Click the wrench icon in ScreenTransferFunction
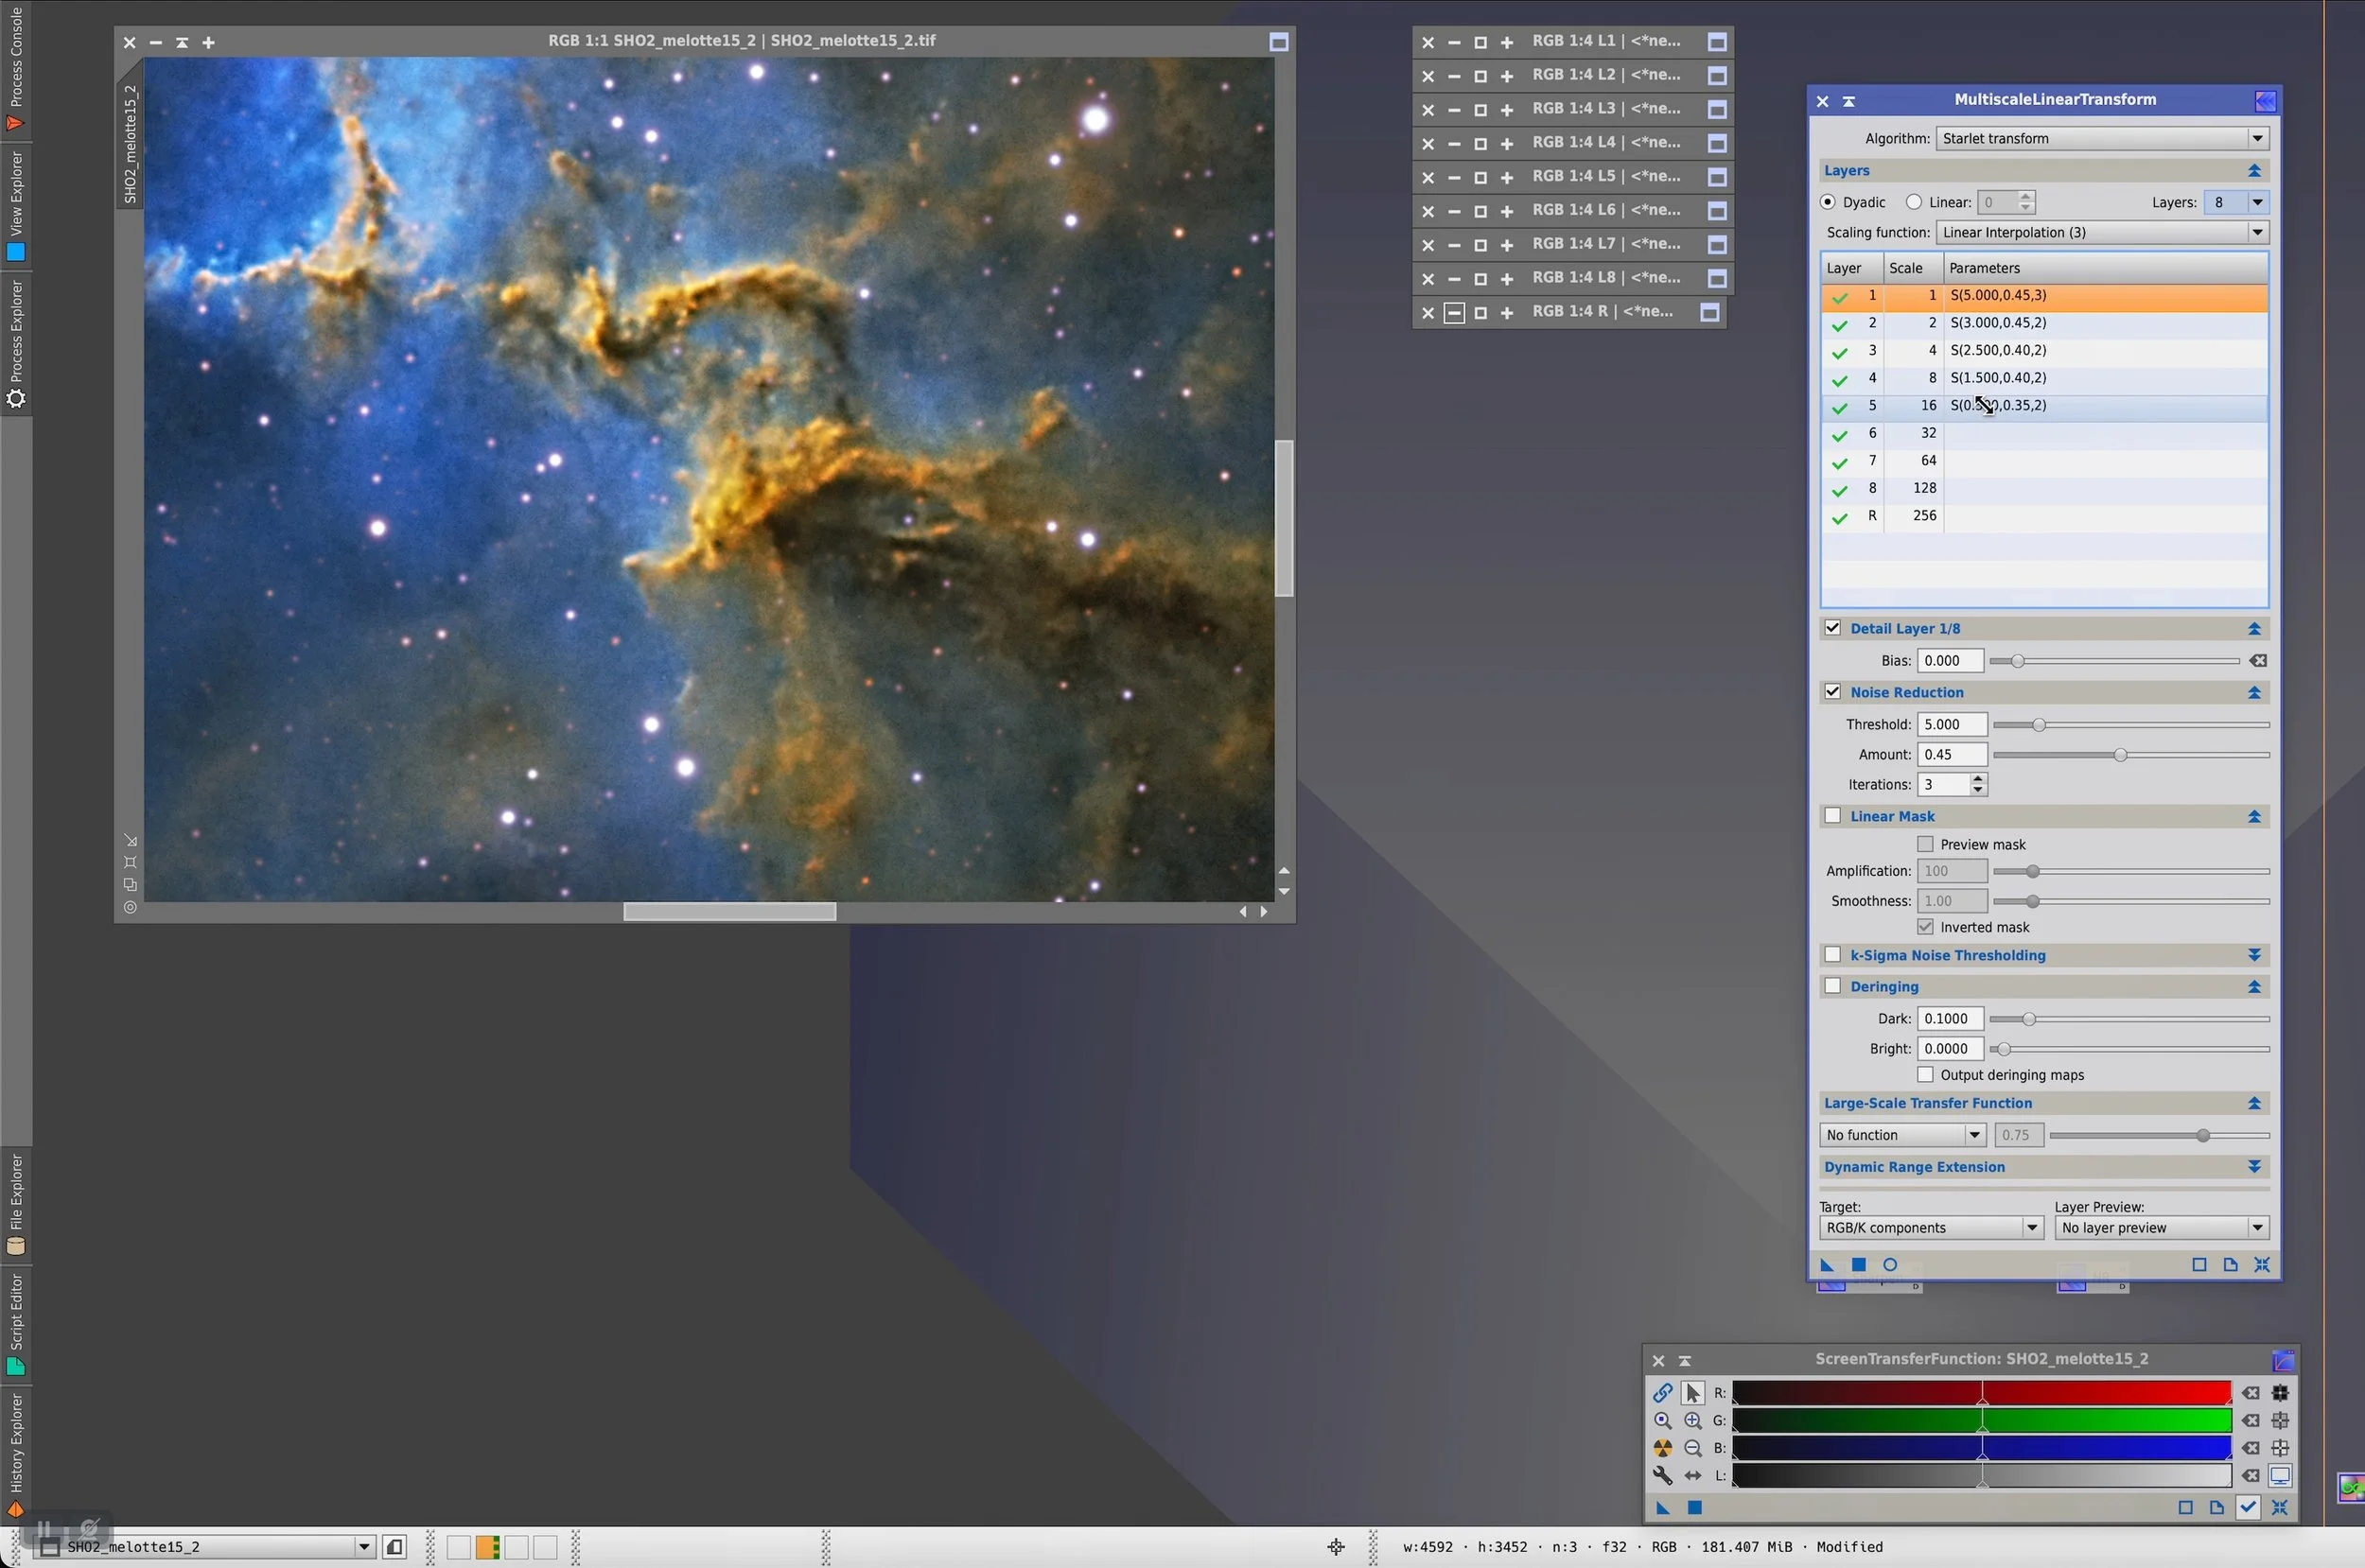Screen dimensions: 2365x1568 click(x=1662, y=1476)
